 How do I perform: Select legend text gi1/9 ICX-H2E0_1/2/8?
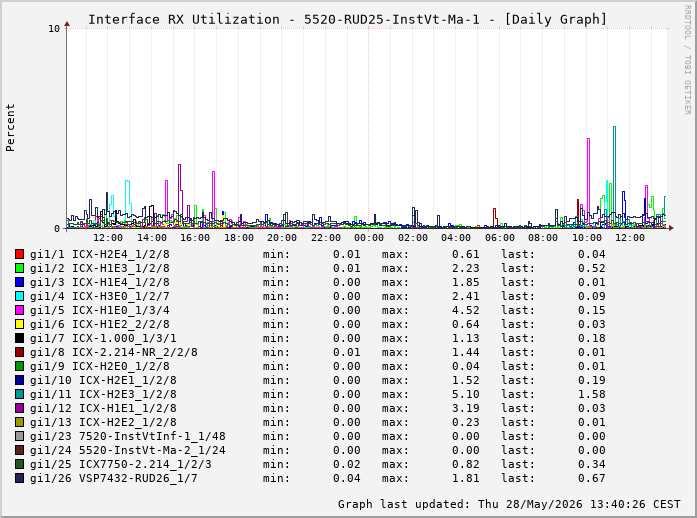[x=100, y=366]
